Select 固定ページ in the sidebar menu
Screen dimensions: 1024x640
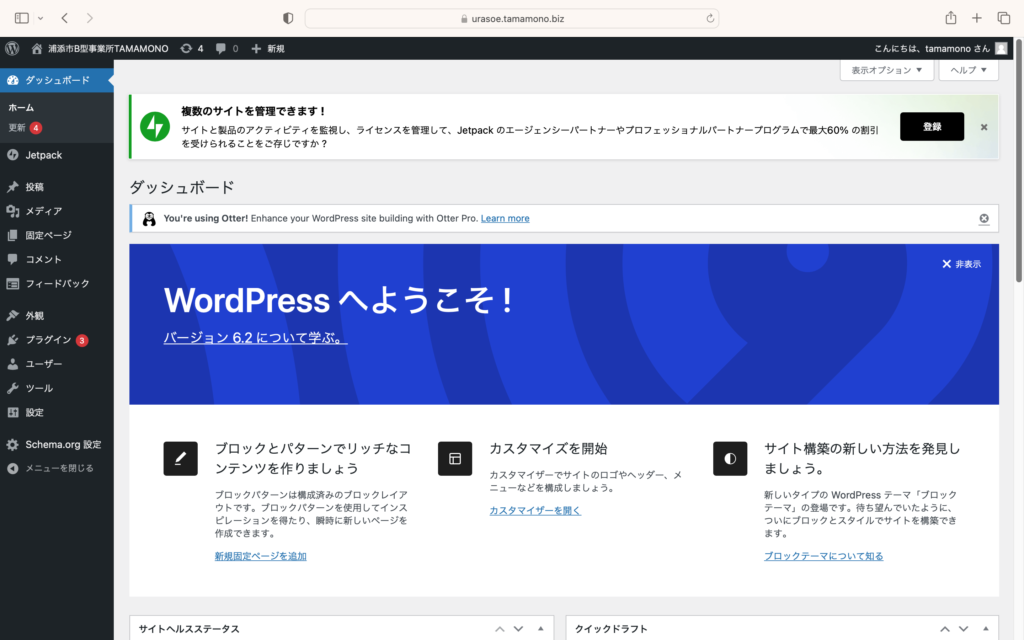point(48,235)
